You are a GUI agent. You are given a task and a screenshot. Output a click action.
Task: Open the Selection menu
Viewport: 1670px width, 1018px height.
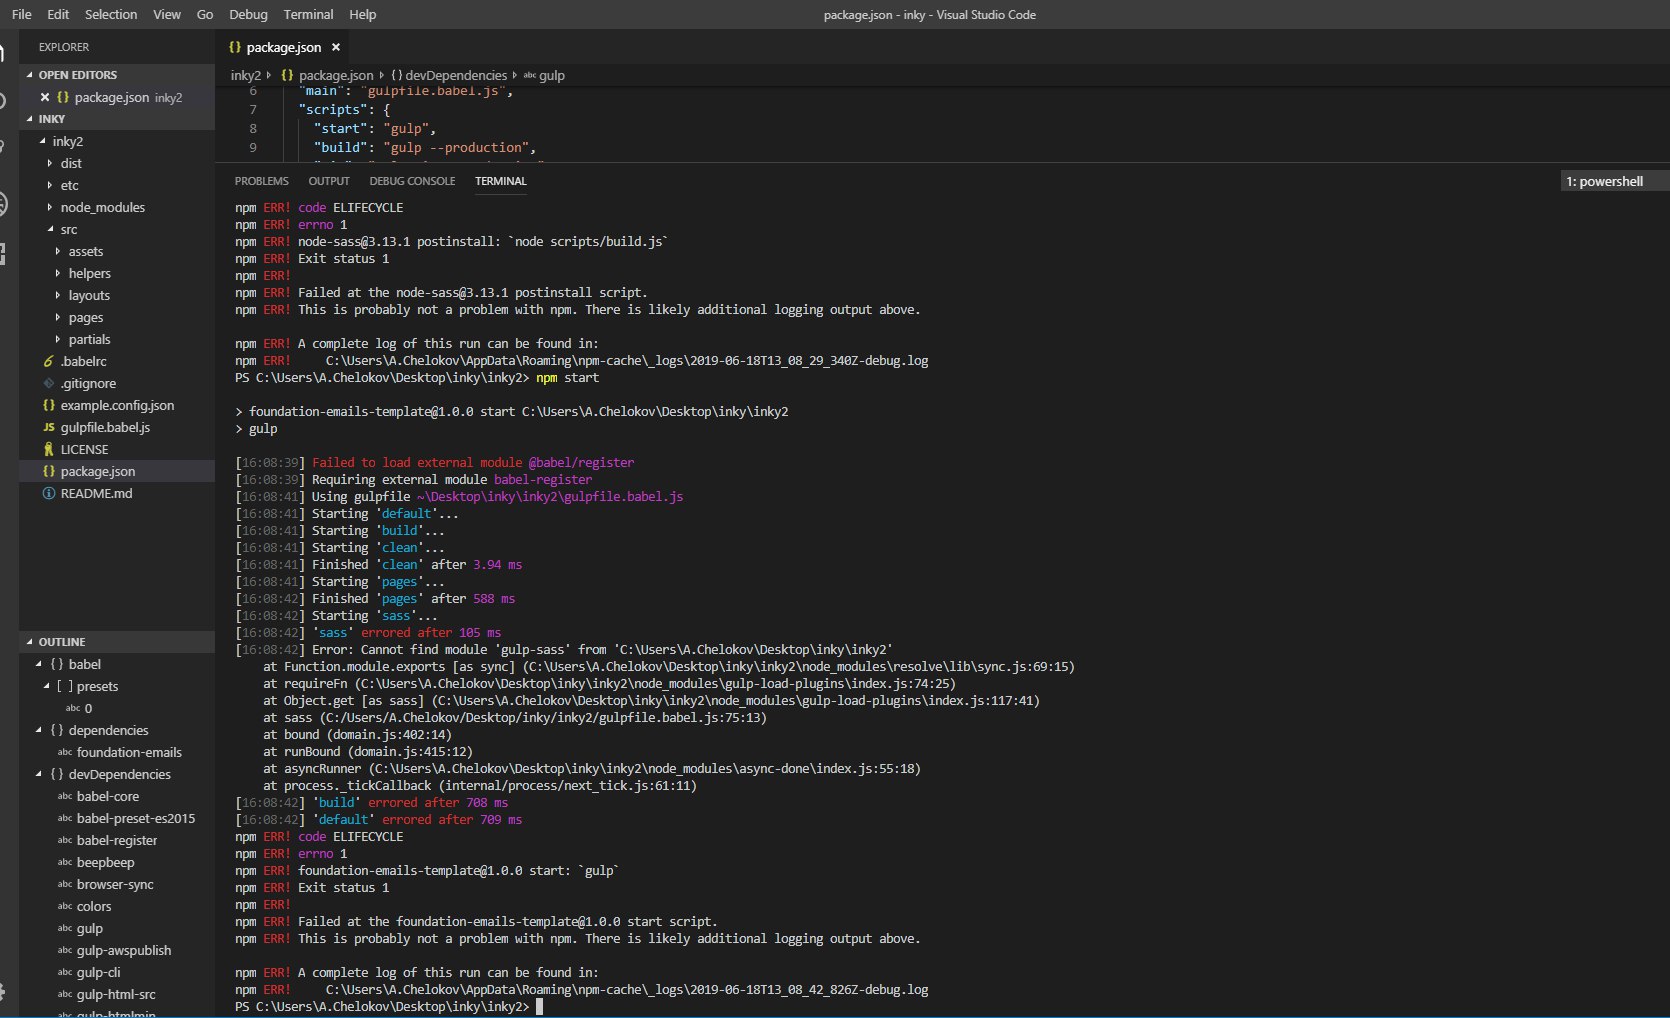tap(111, 14)
